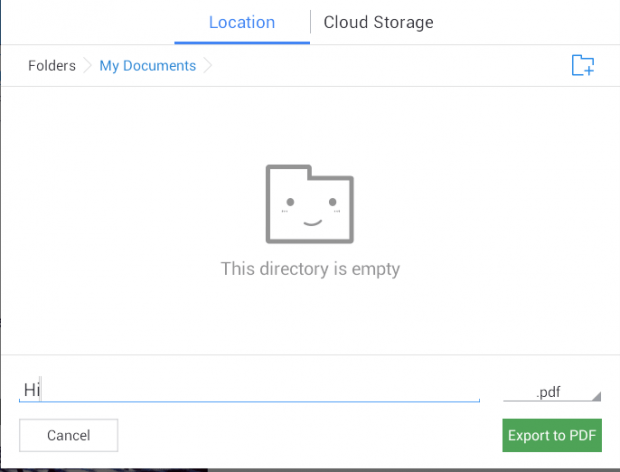Cancel the export dialog
This screenshot has width=620, height=472.
(x=68, y=435)
